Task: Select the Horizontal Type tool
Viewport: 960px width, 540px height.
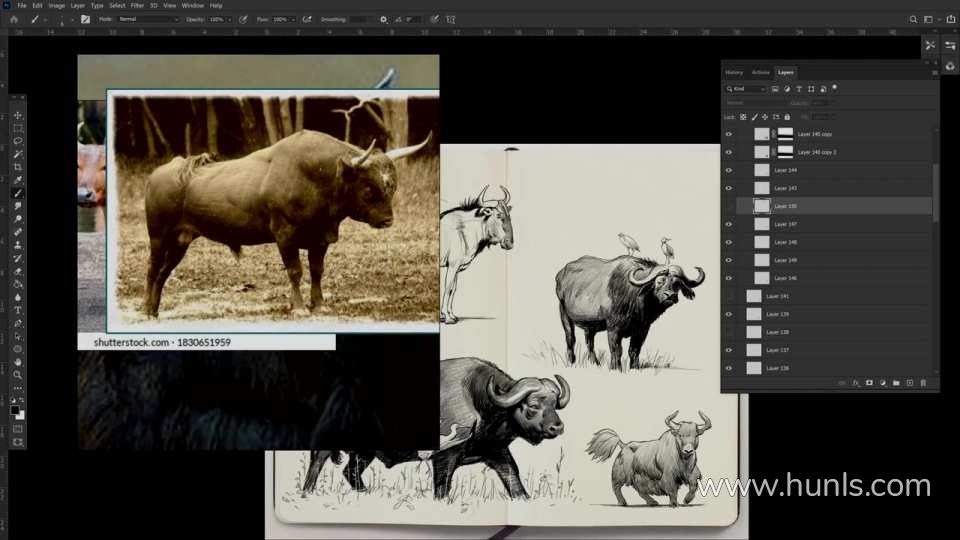Action: tap(18, 310)
